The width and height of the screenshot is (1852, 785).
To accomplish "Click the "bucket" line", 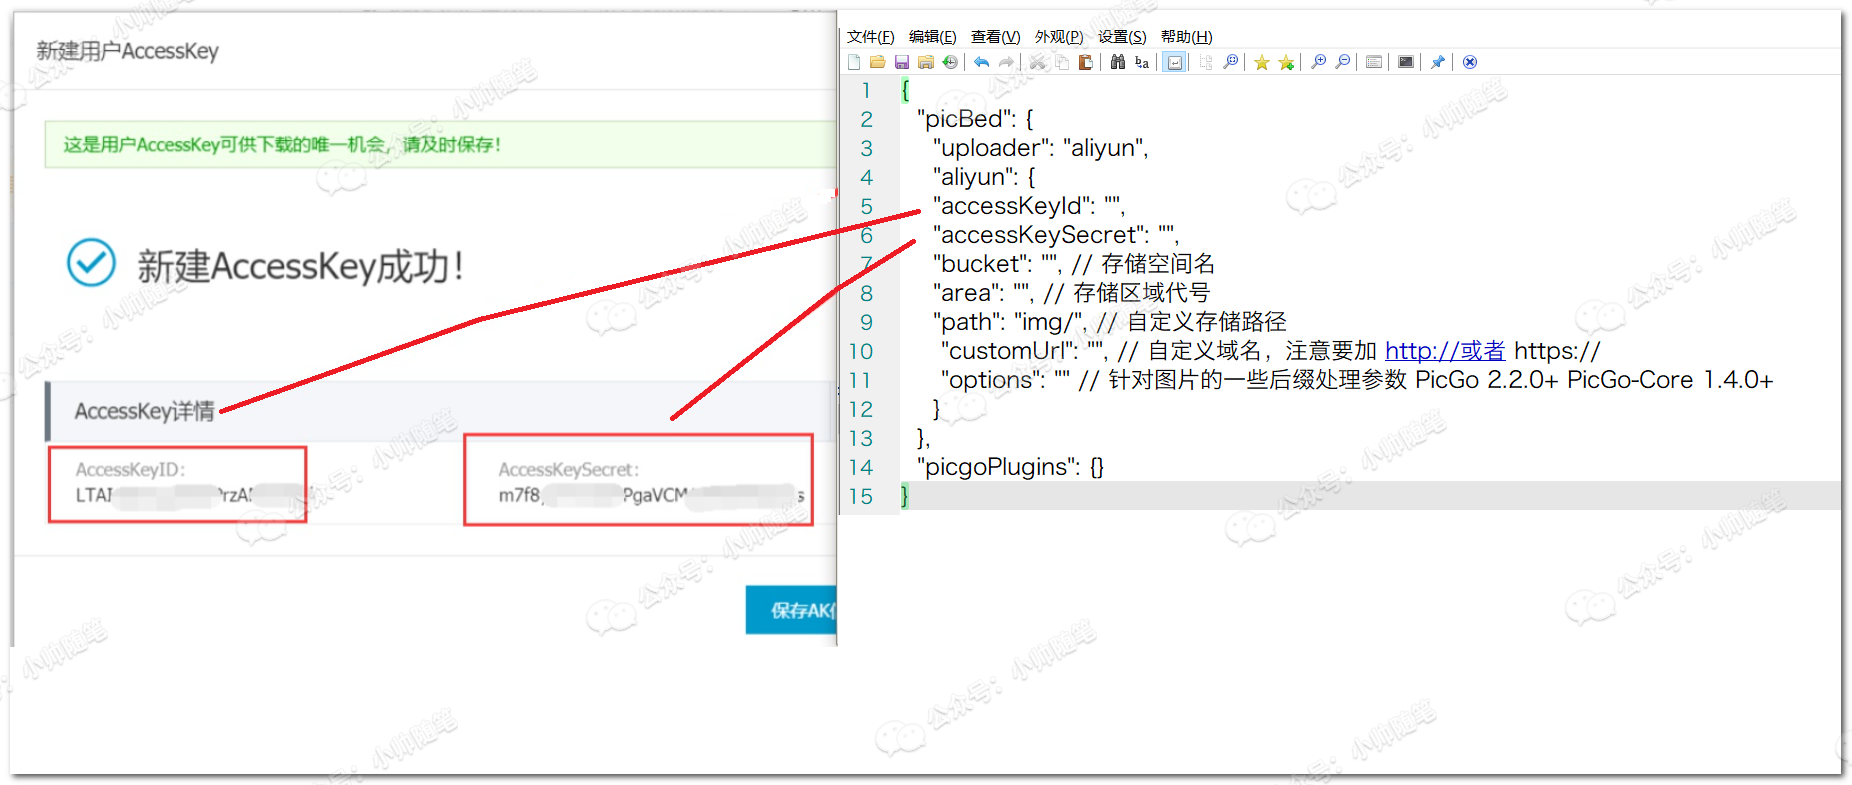I will 1073,264.
